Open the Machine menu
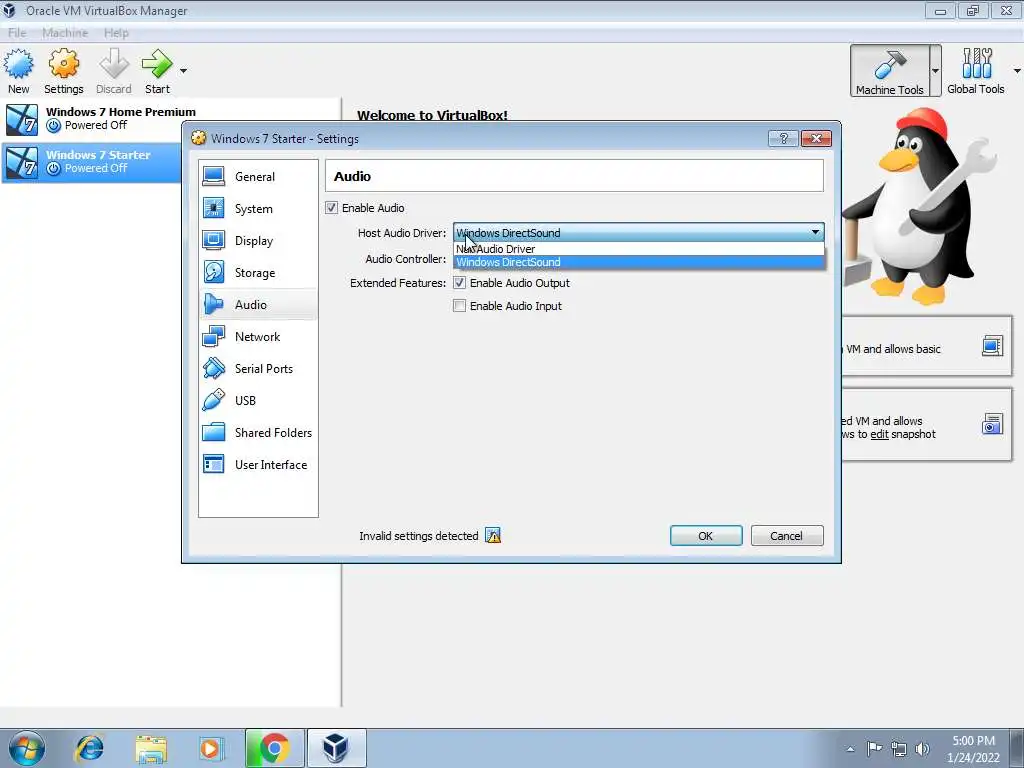 pyautogui.click(x=65, y=33)
